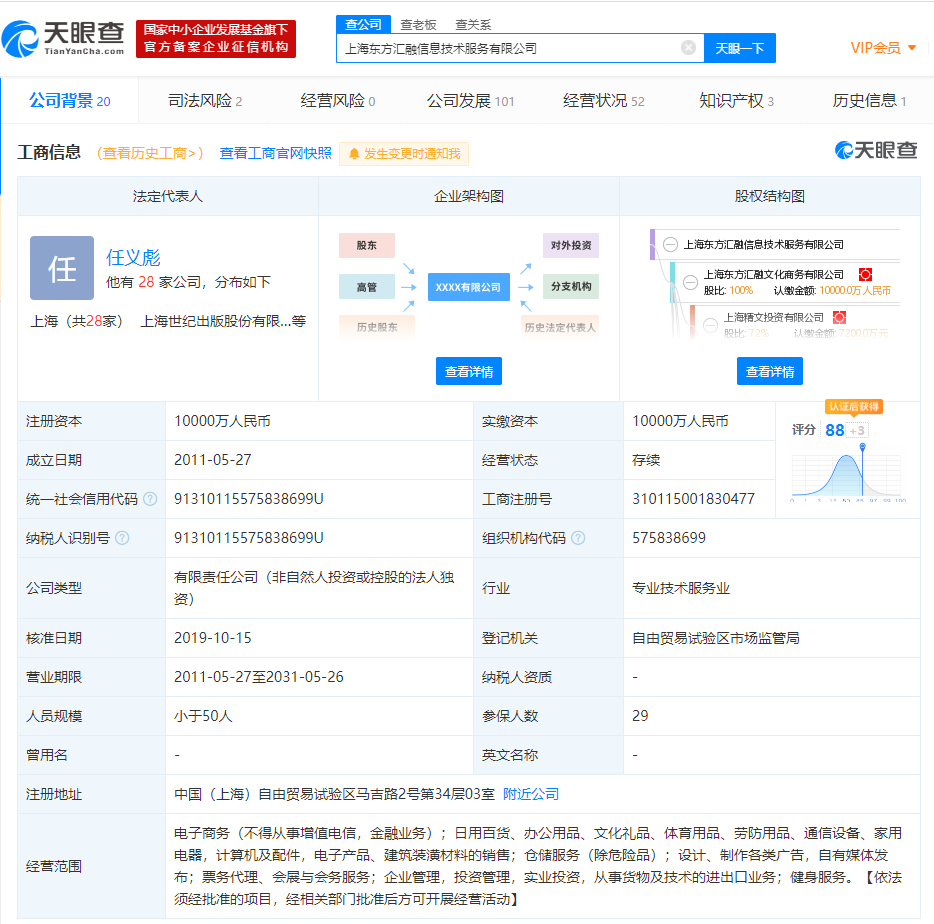Click help icon next to 组织机构代码
The image size is (934, 924).
tap(578, 538)
